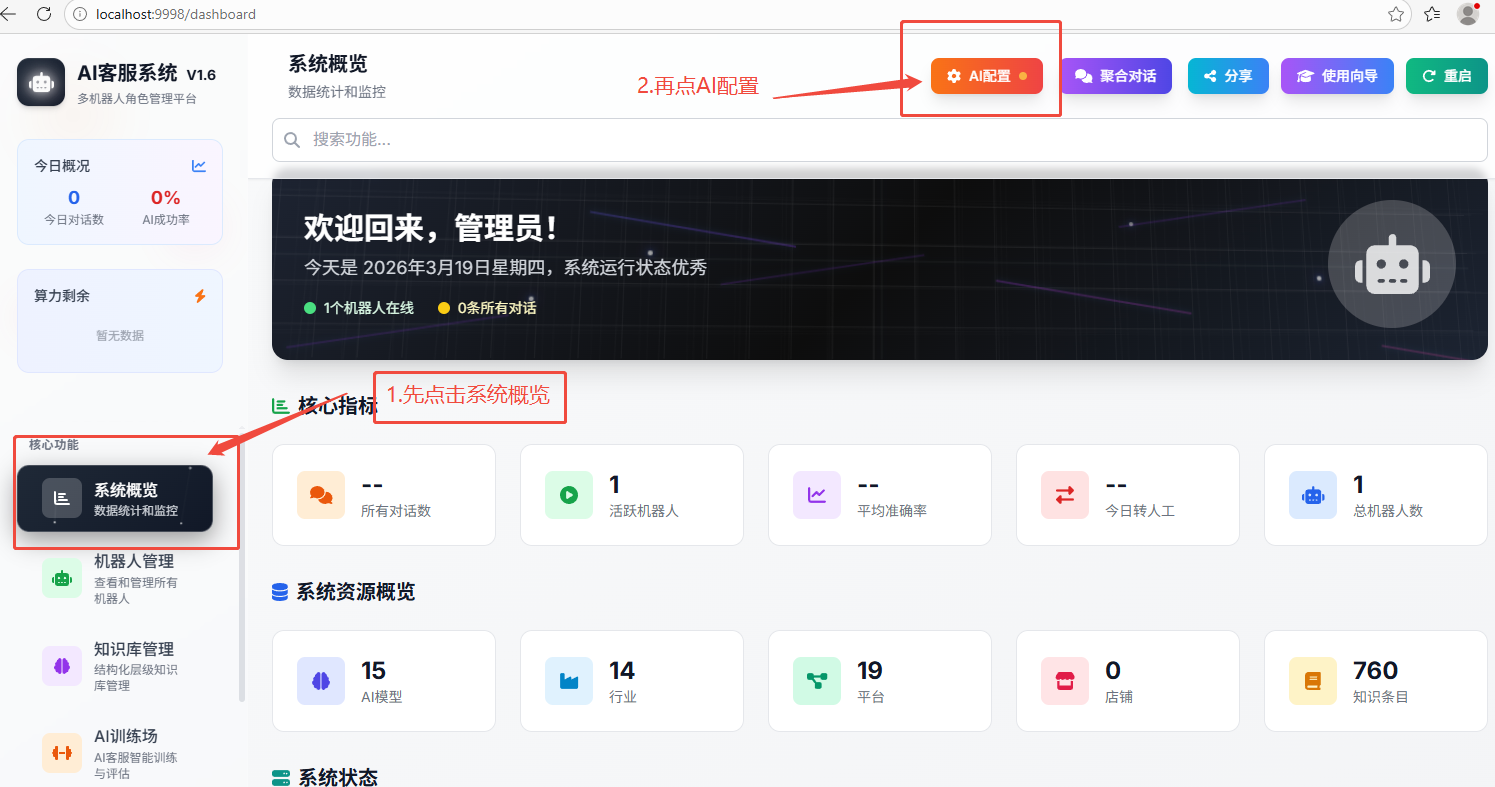Click the 平均准确率 chart icon
The width and height of the screenshot is (1495, 787).
(817, 495)
